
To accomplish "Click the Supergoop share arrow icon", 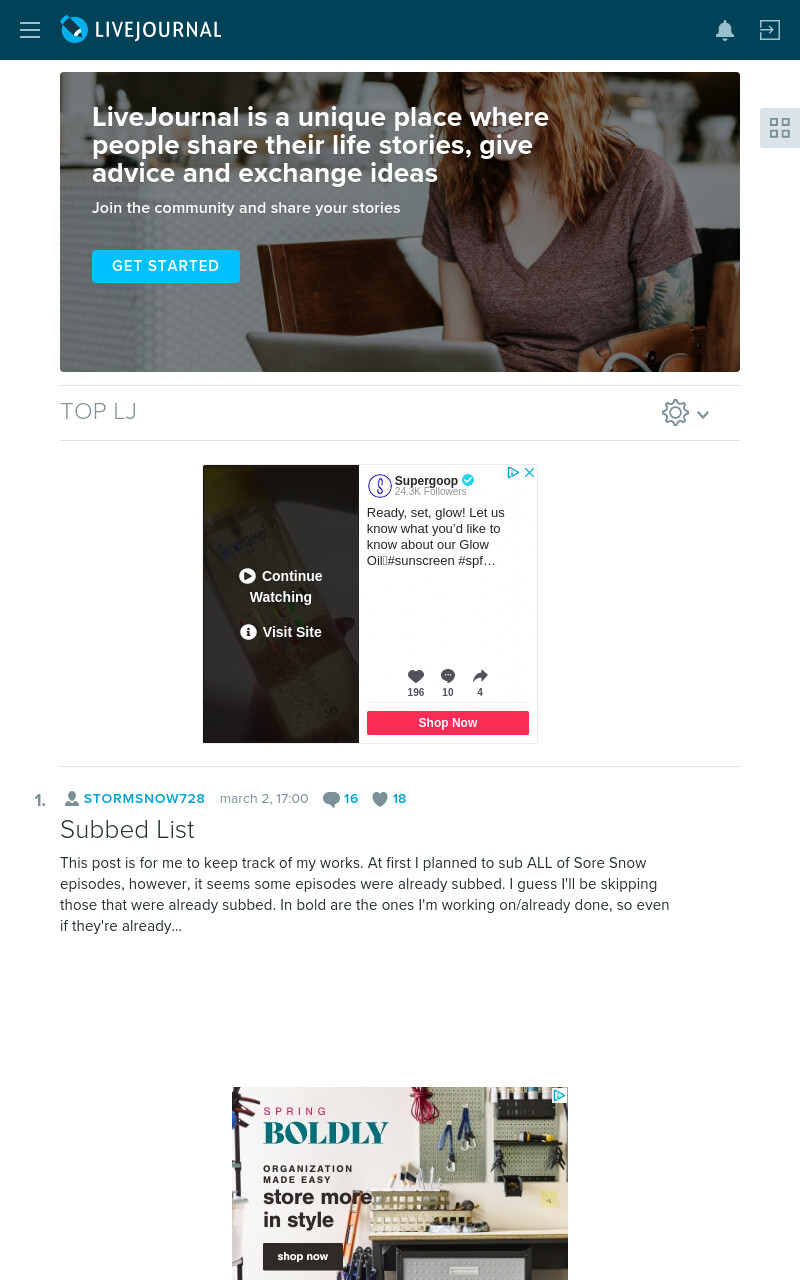I will (x=480, y=676).
